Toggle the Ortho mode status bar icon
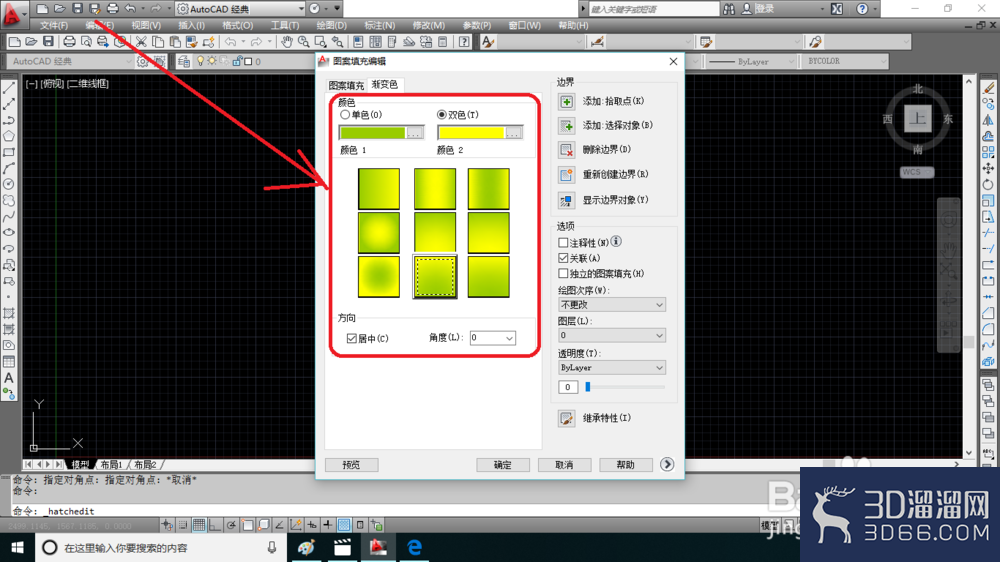Image resolution: width=1000 pixels, height=562 pixels. pyautogui.click(x=215, y=525)
